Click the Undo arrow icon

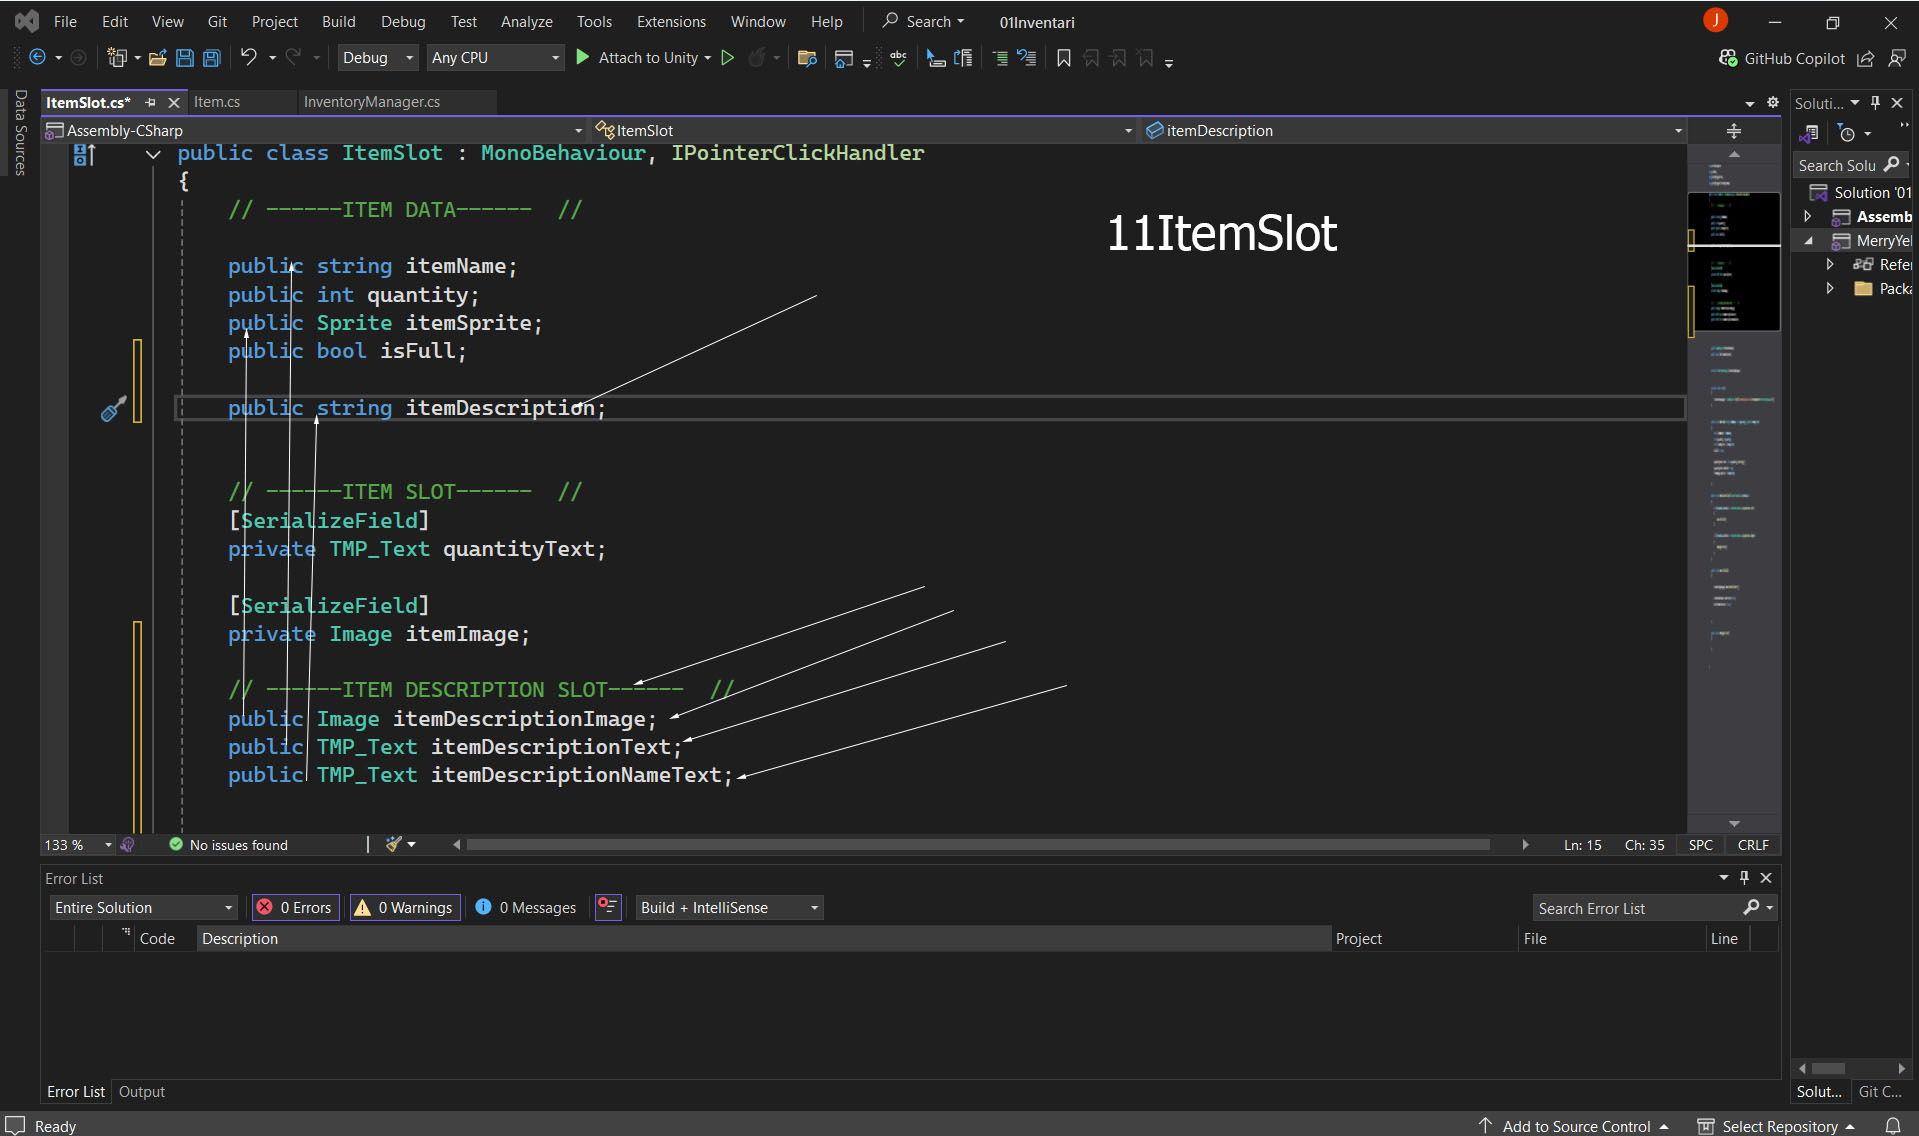248,58
